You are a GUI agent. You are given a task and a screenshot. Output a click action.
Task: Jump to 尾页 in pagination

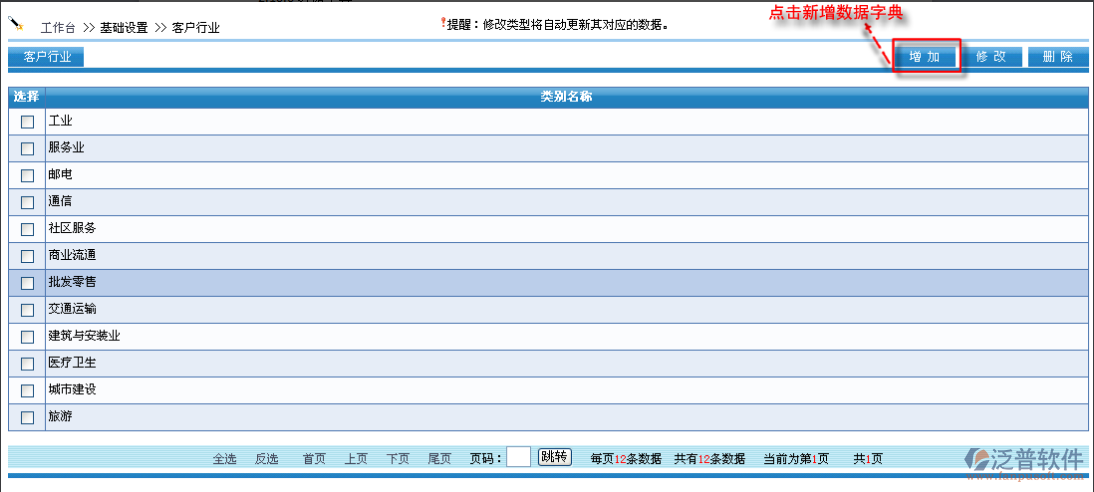[440, 459]
